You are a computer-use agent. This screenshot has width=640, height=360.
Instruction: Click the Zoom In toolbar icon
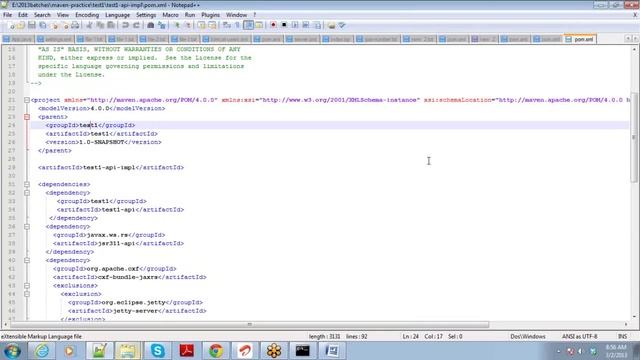click(177, 25)
